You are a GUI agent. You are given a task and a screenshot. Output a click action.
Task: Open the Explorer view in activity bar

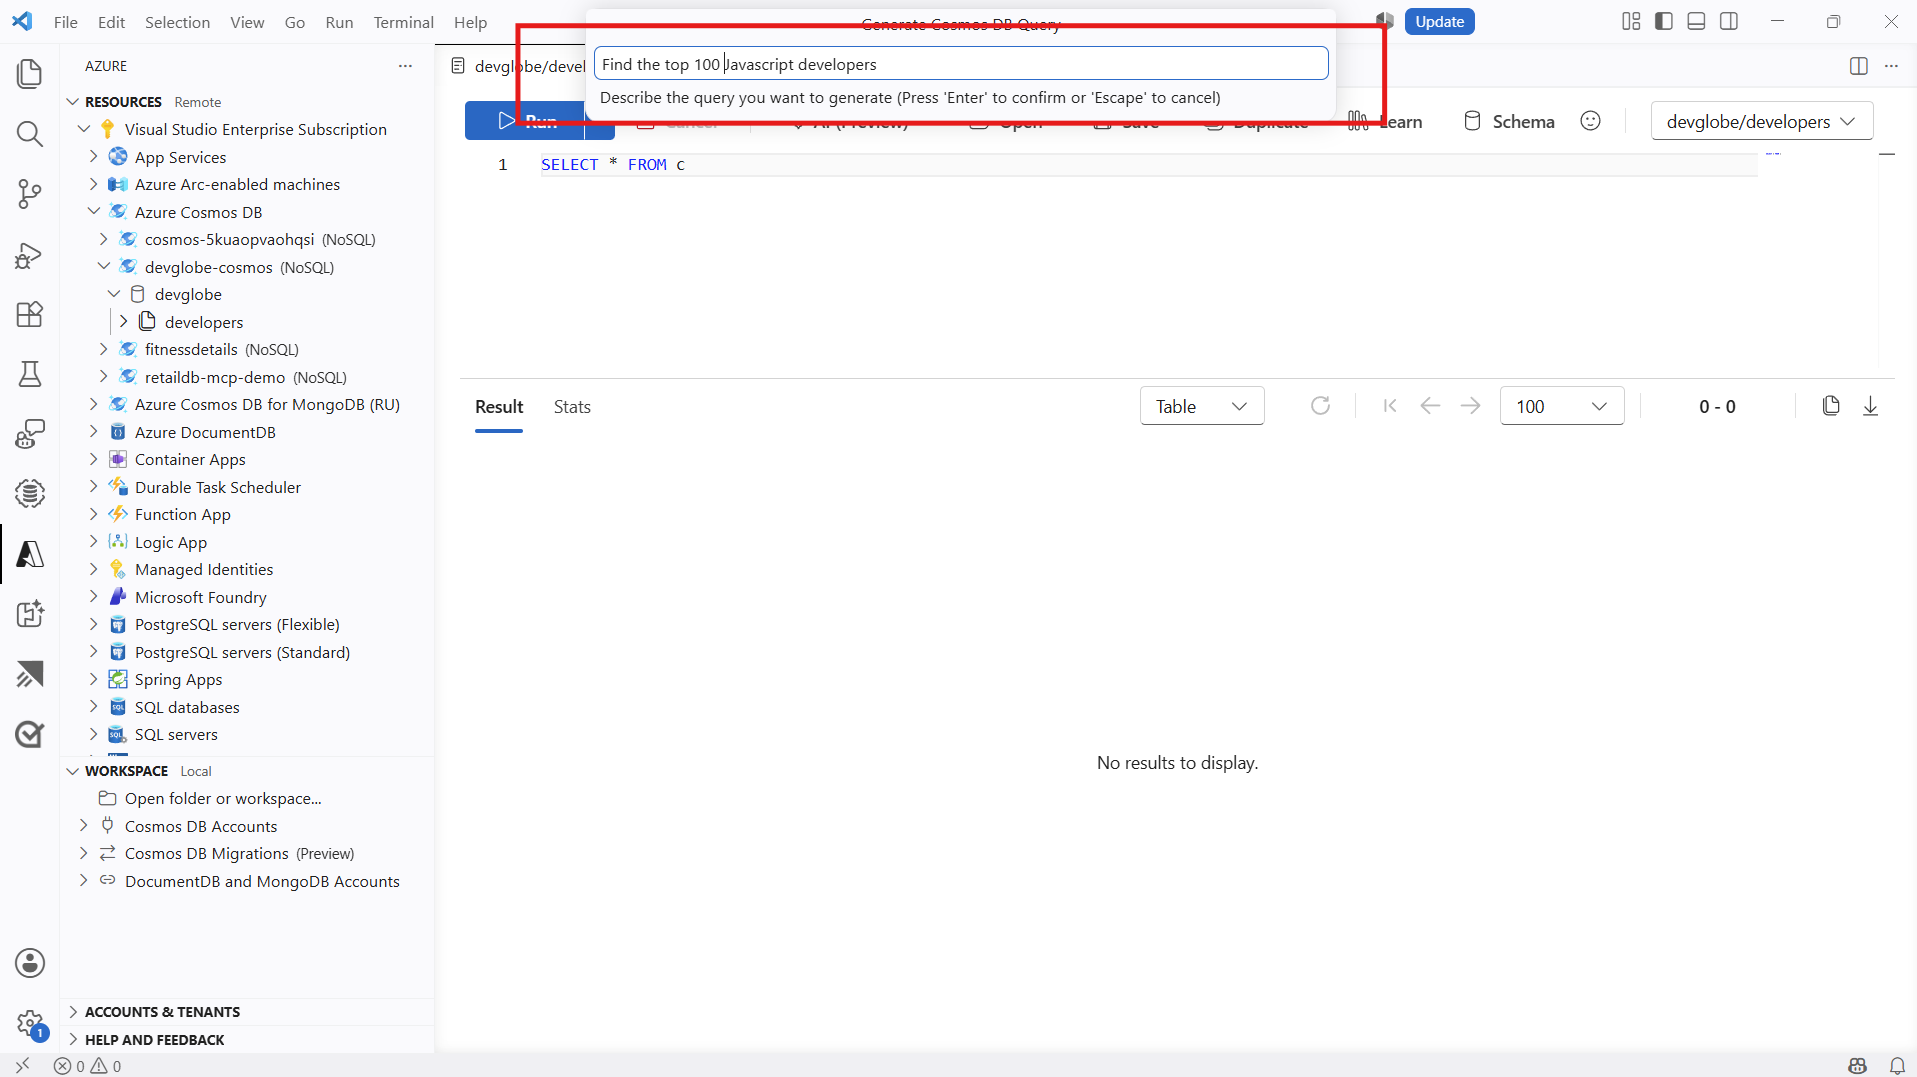30,73
